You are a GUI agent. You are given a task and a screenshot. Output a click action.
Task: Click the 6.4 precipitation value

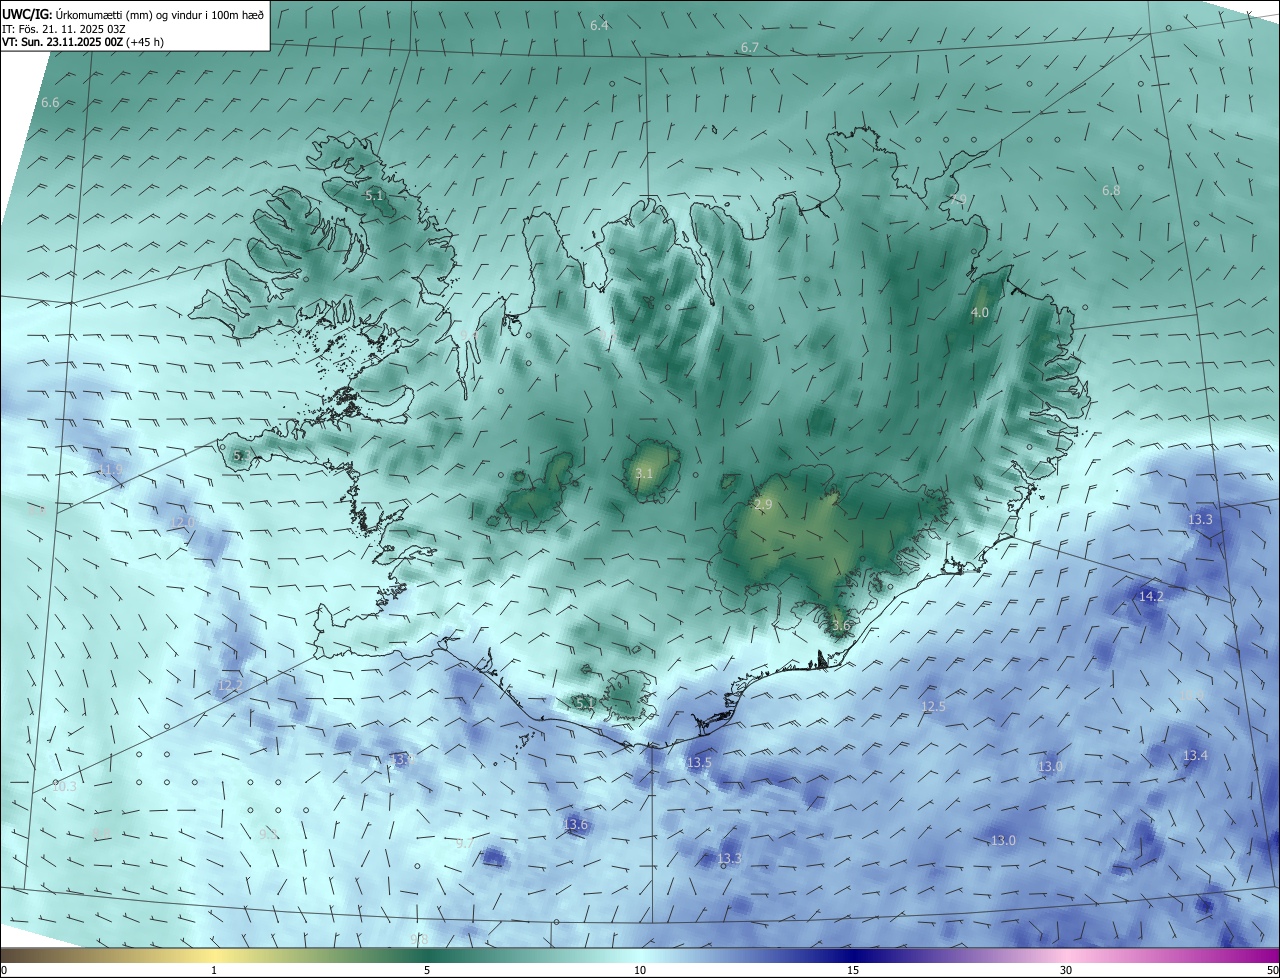(599, 25)
